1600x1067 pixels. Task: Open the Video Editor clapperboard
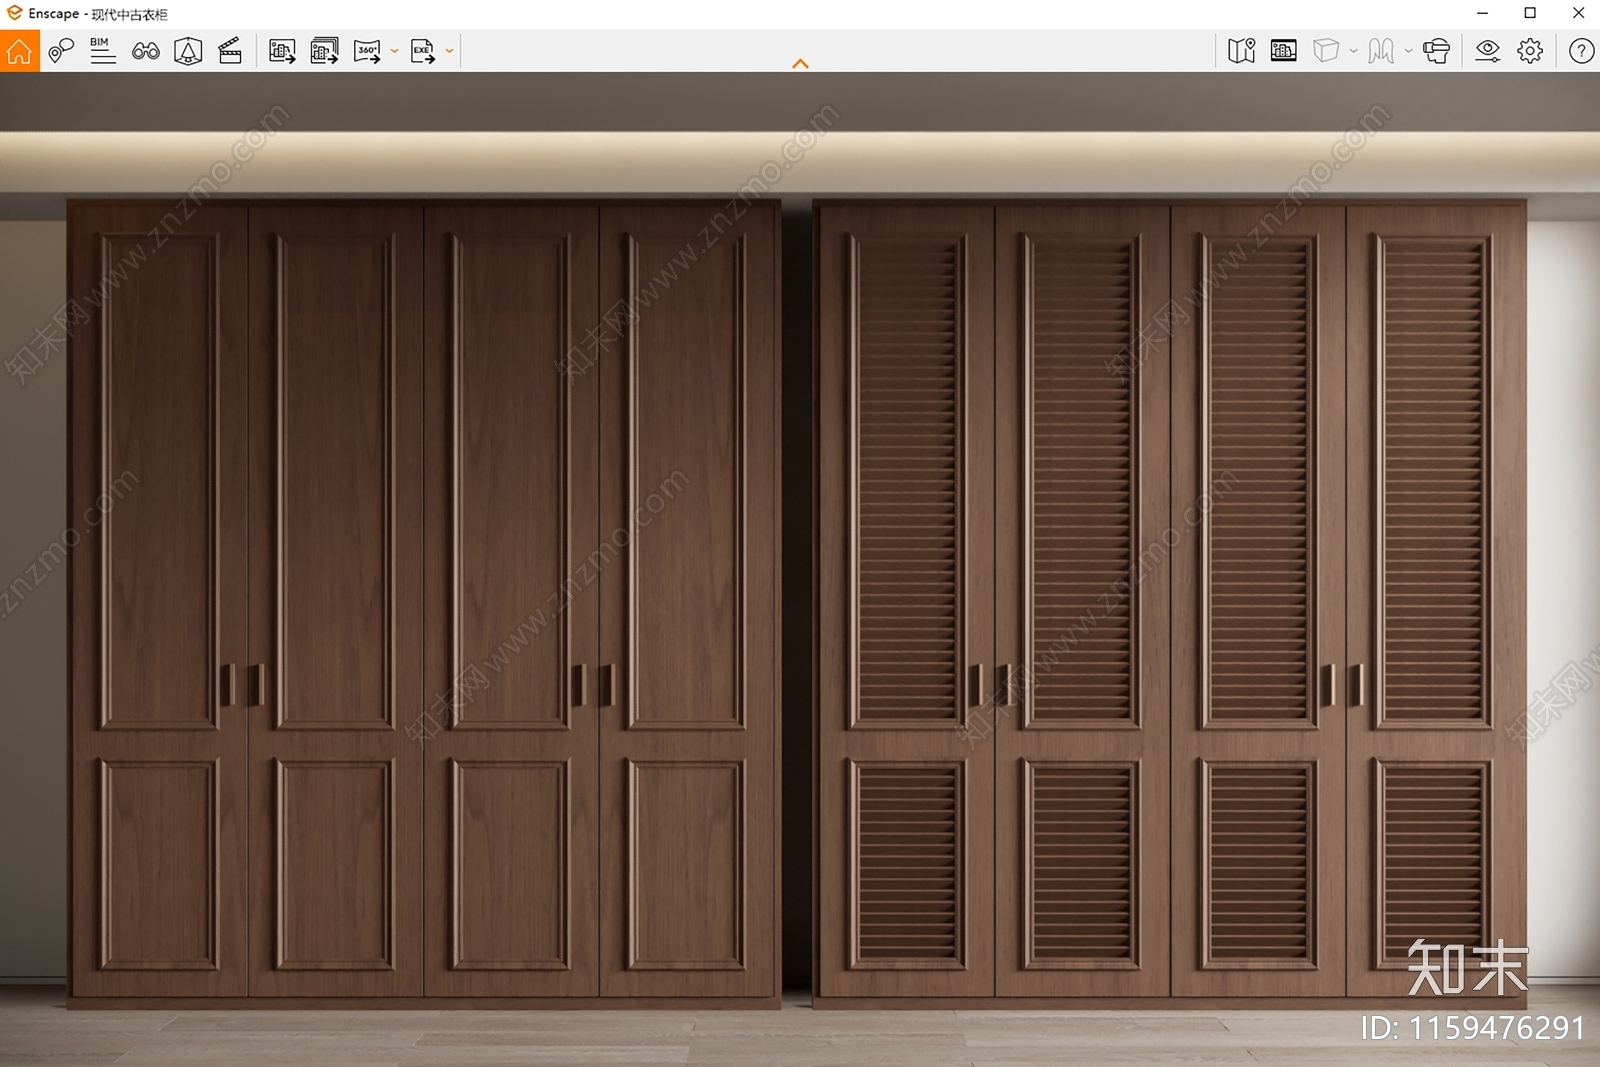pos(230,51)
